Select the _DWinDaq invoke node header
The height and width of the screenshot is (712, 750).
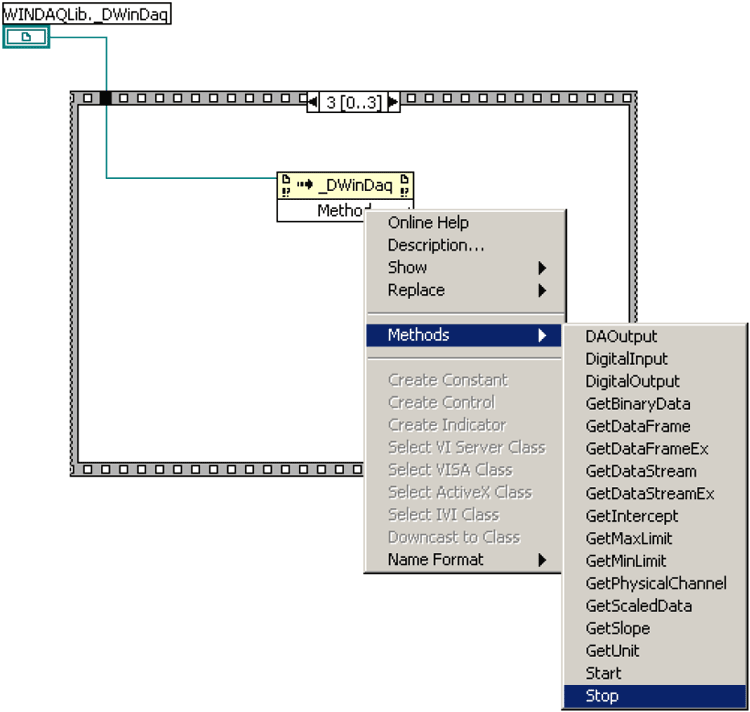click(345, 186)
